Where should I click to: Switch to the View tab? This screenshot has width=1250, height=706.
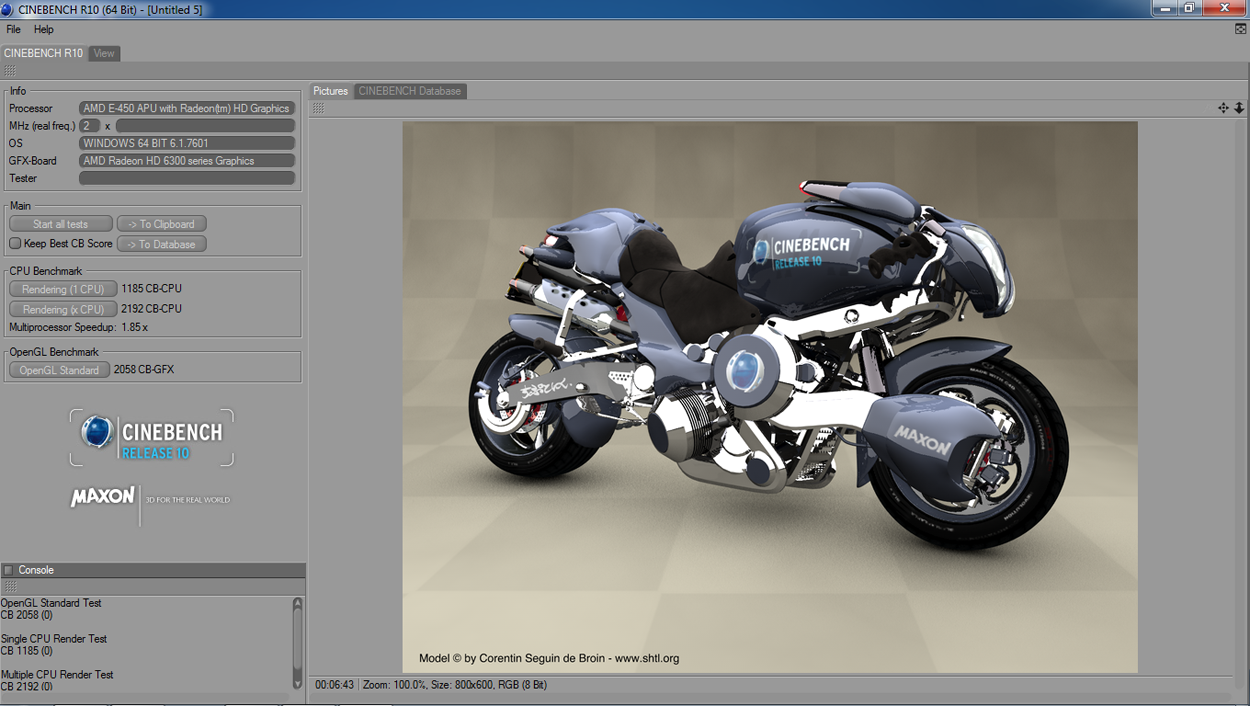(x=104, y=53)
